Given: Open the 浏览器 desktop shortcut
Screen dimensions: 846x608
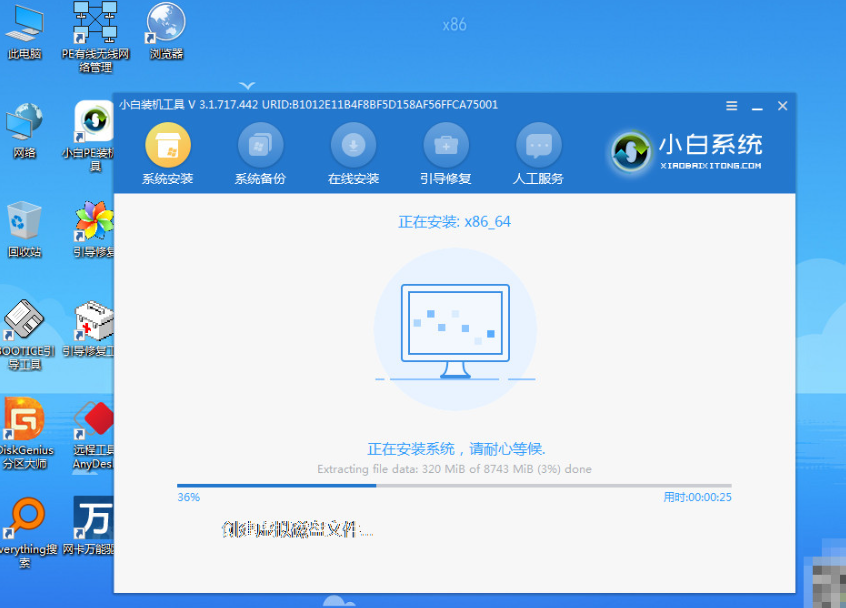Looking at the screenshot, I should point(166,27).
